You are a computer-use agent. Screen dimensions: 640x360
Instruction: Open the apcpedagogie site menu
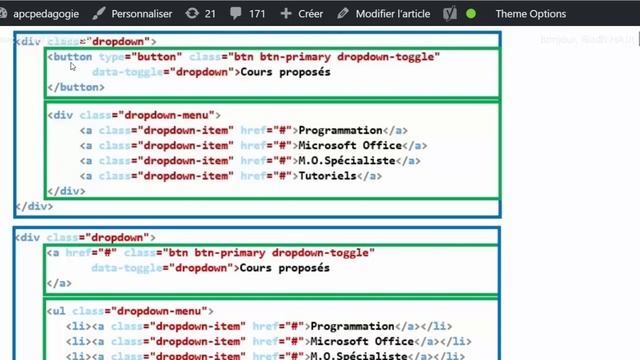(x=46, y=14)
